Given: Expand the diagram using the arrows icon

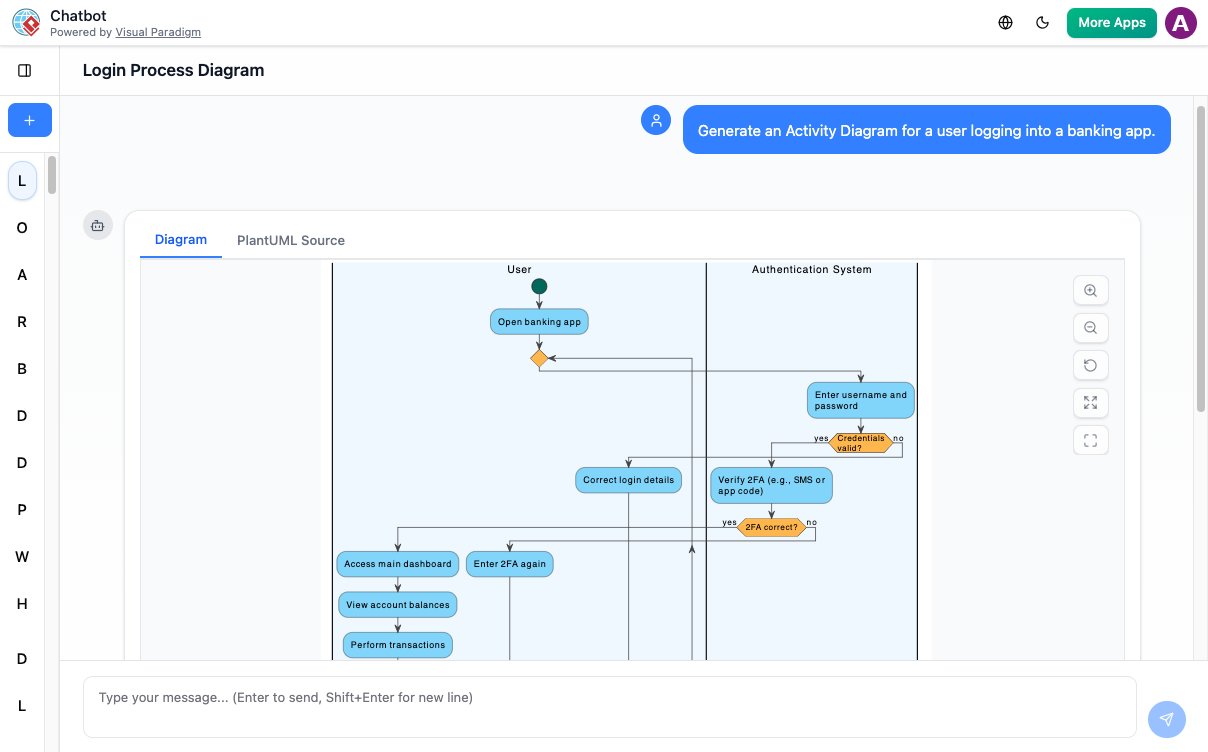Looking at the screenshot, I should pyautogui.click(x=1090, y=403).
